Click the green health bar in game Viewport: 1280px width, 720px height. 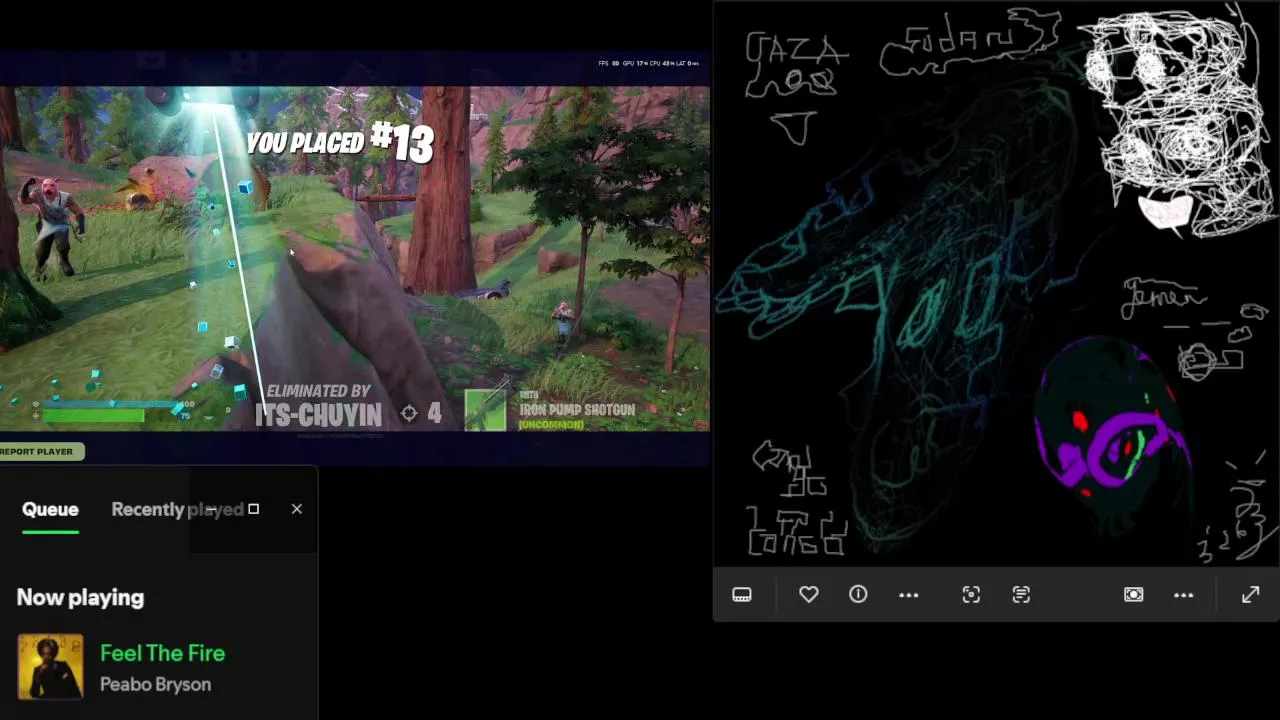93,416
